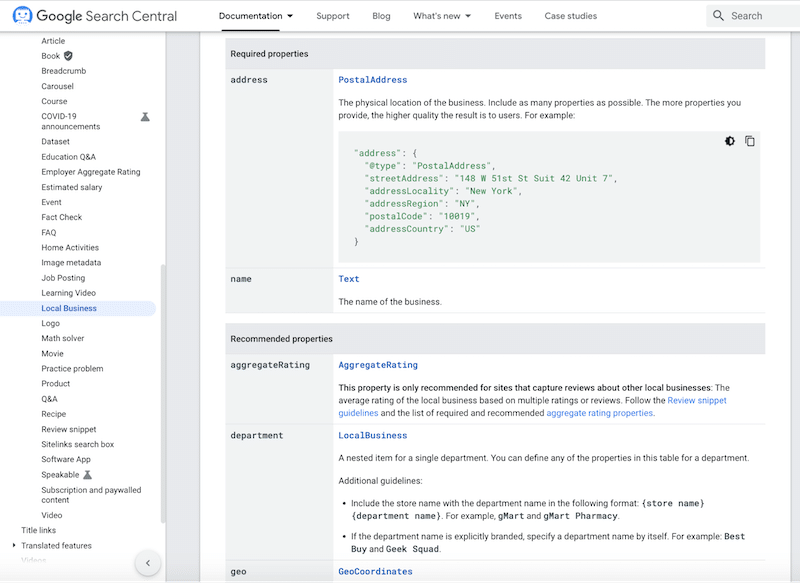800x583 pixels.
Task: Click the shield badge next to Book
Action: [69, 56]
